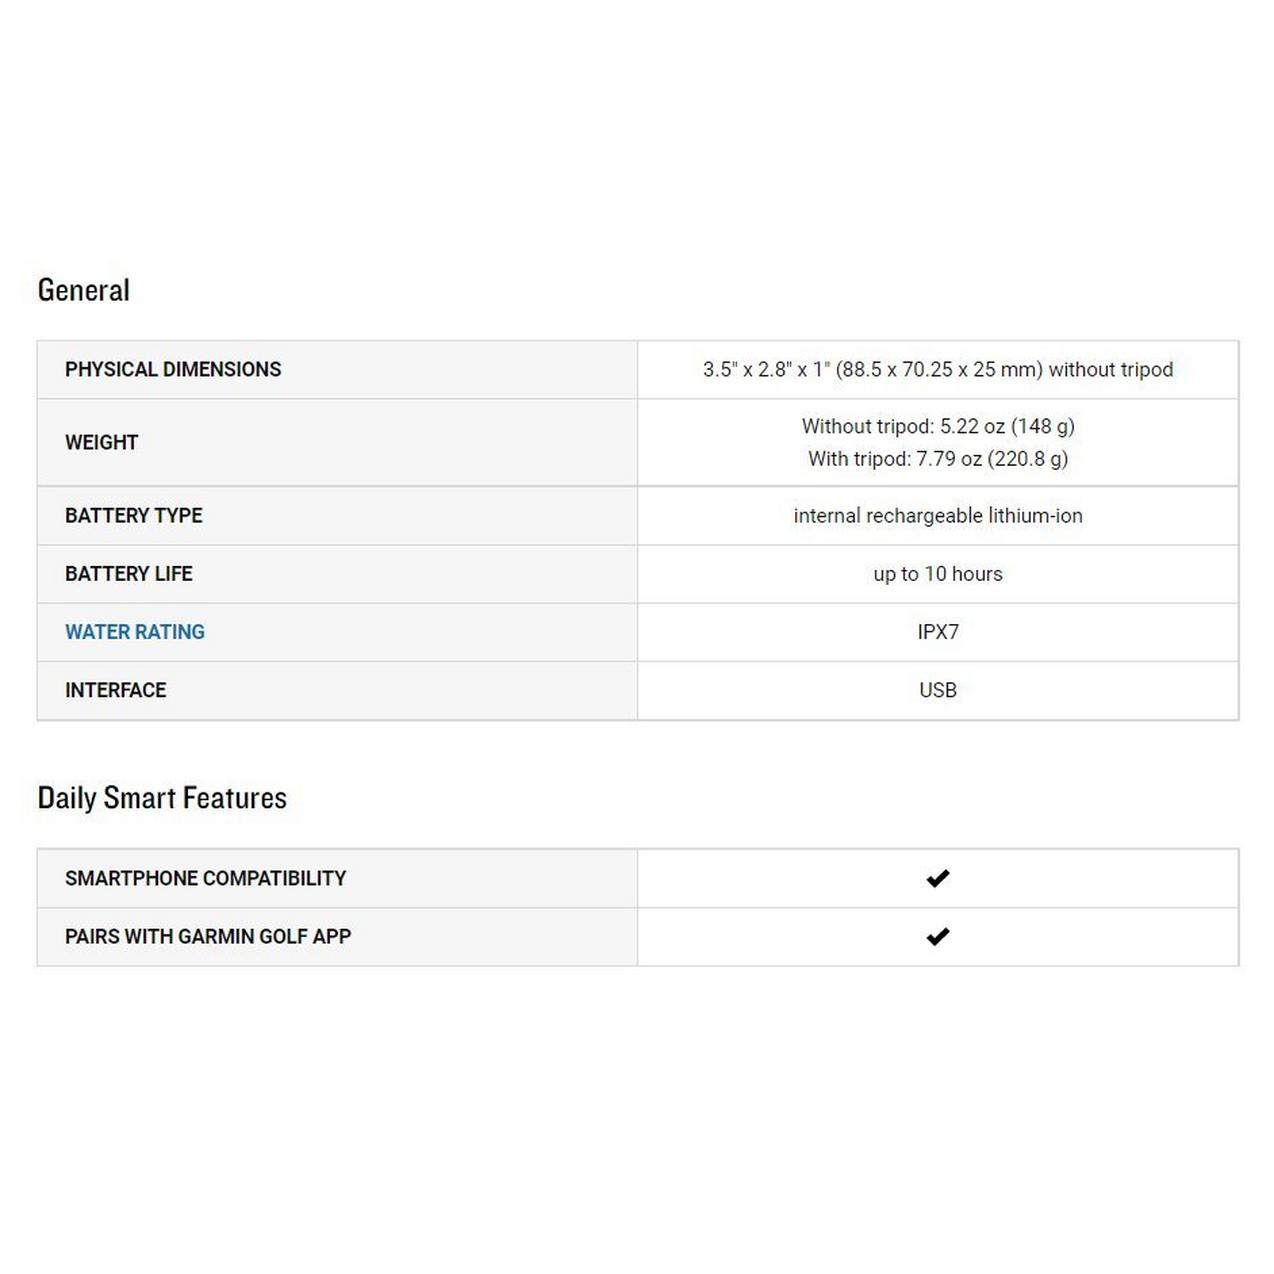Select the Interface row label
The width and height of the screenshot is (1274, 1274).
[x=116, y=690]
